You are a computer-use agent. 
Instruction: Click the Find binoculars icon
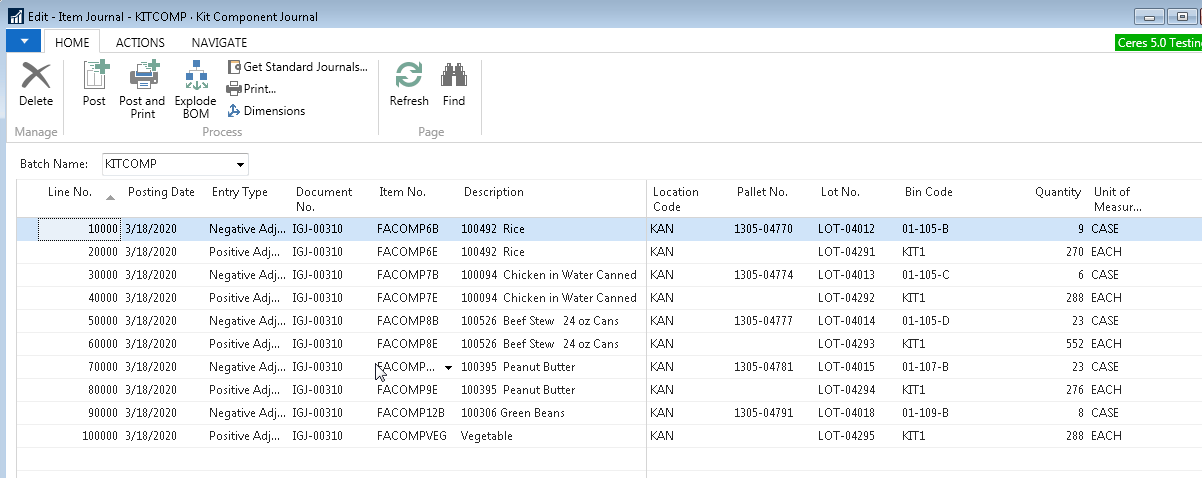pos(454,77)
